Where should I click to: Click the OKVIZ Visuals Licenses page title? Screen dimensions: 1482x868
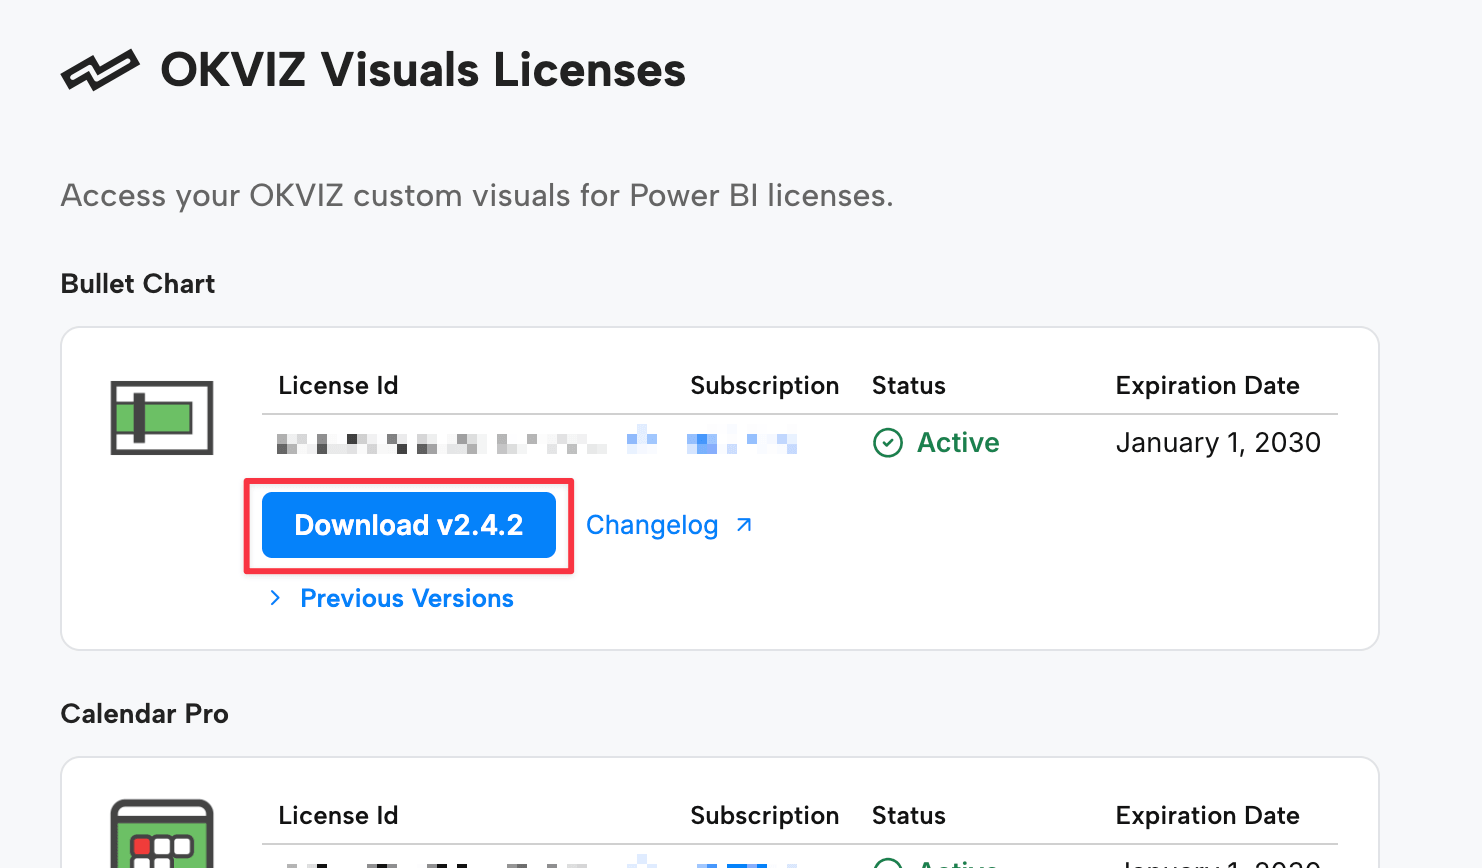(x=423, y=70)
